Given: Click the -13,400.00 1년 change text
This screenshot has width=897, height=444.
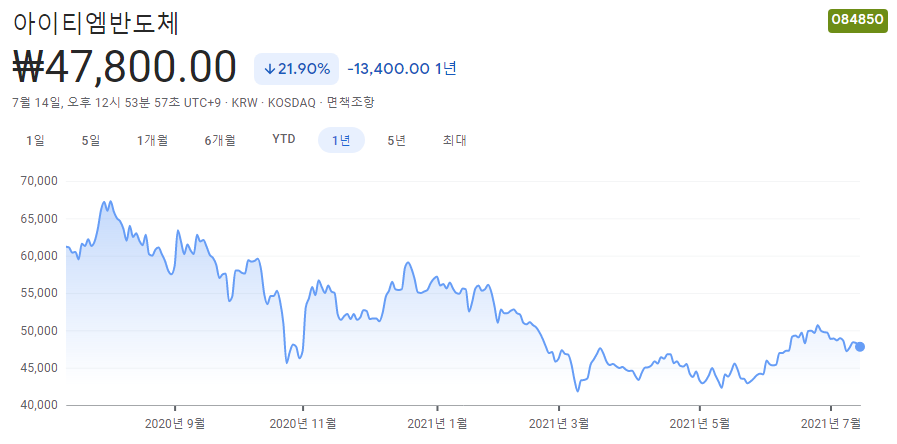Looking at the screenshot, I should 402,69.
